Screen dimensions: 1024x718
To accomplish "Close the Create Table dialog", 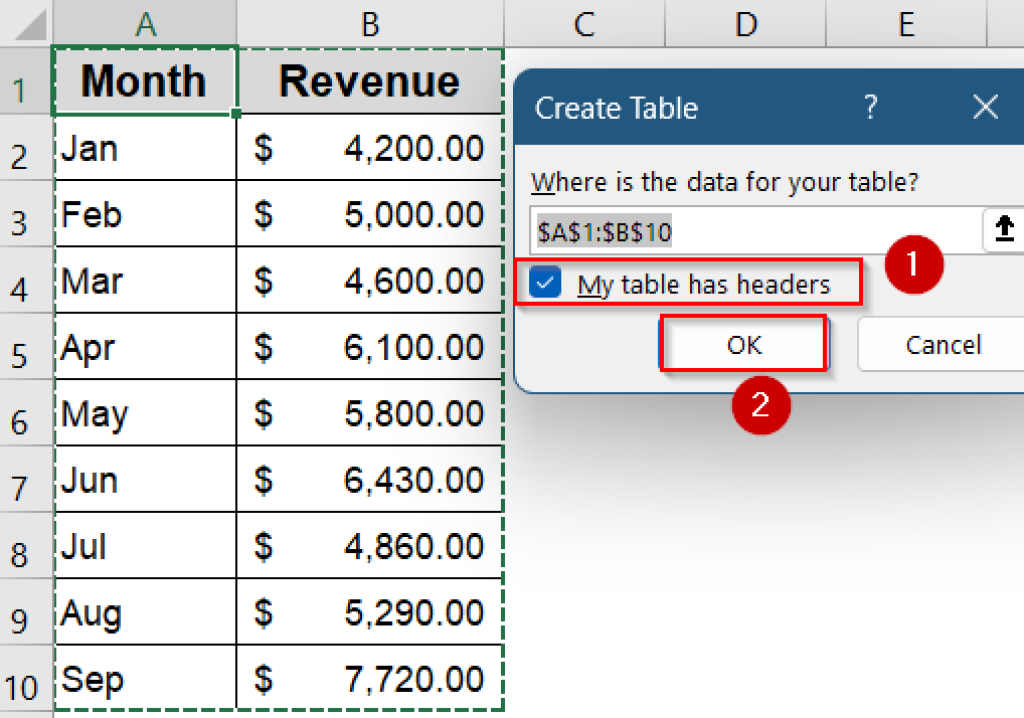I will 985,107.
